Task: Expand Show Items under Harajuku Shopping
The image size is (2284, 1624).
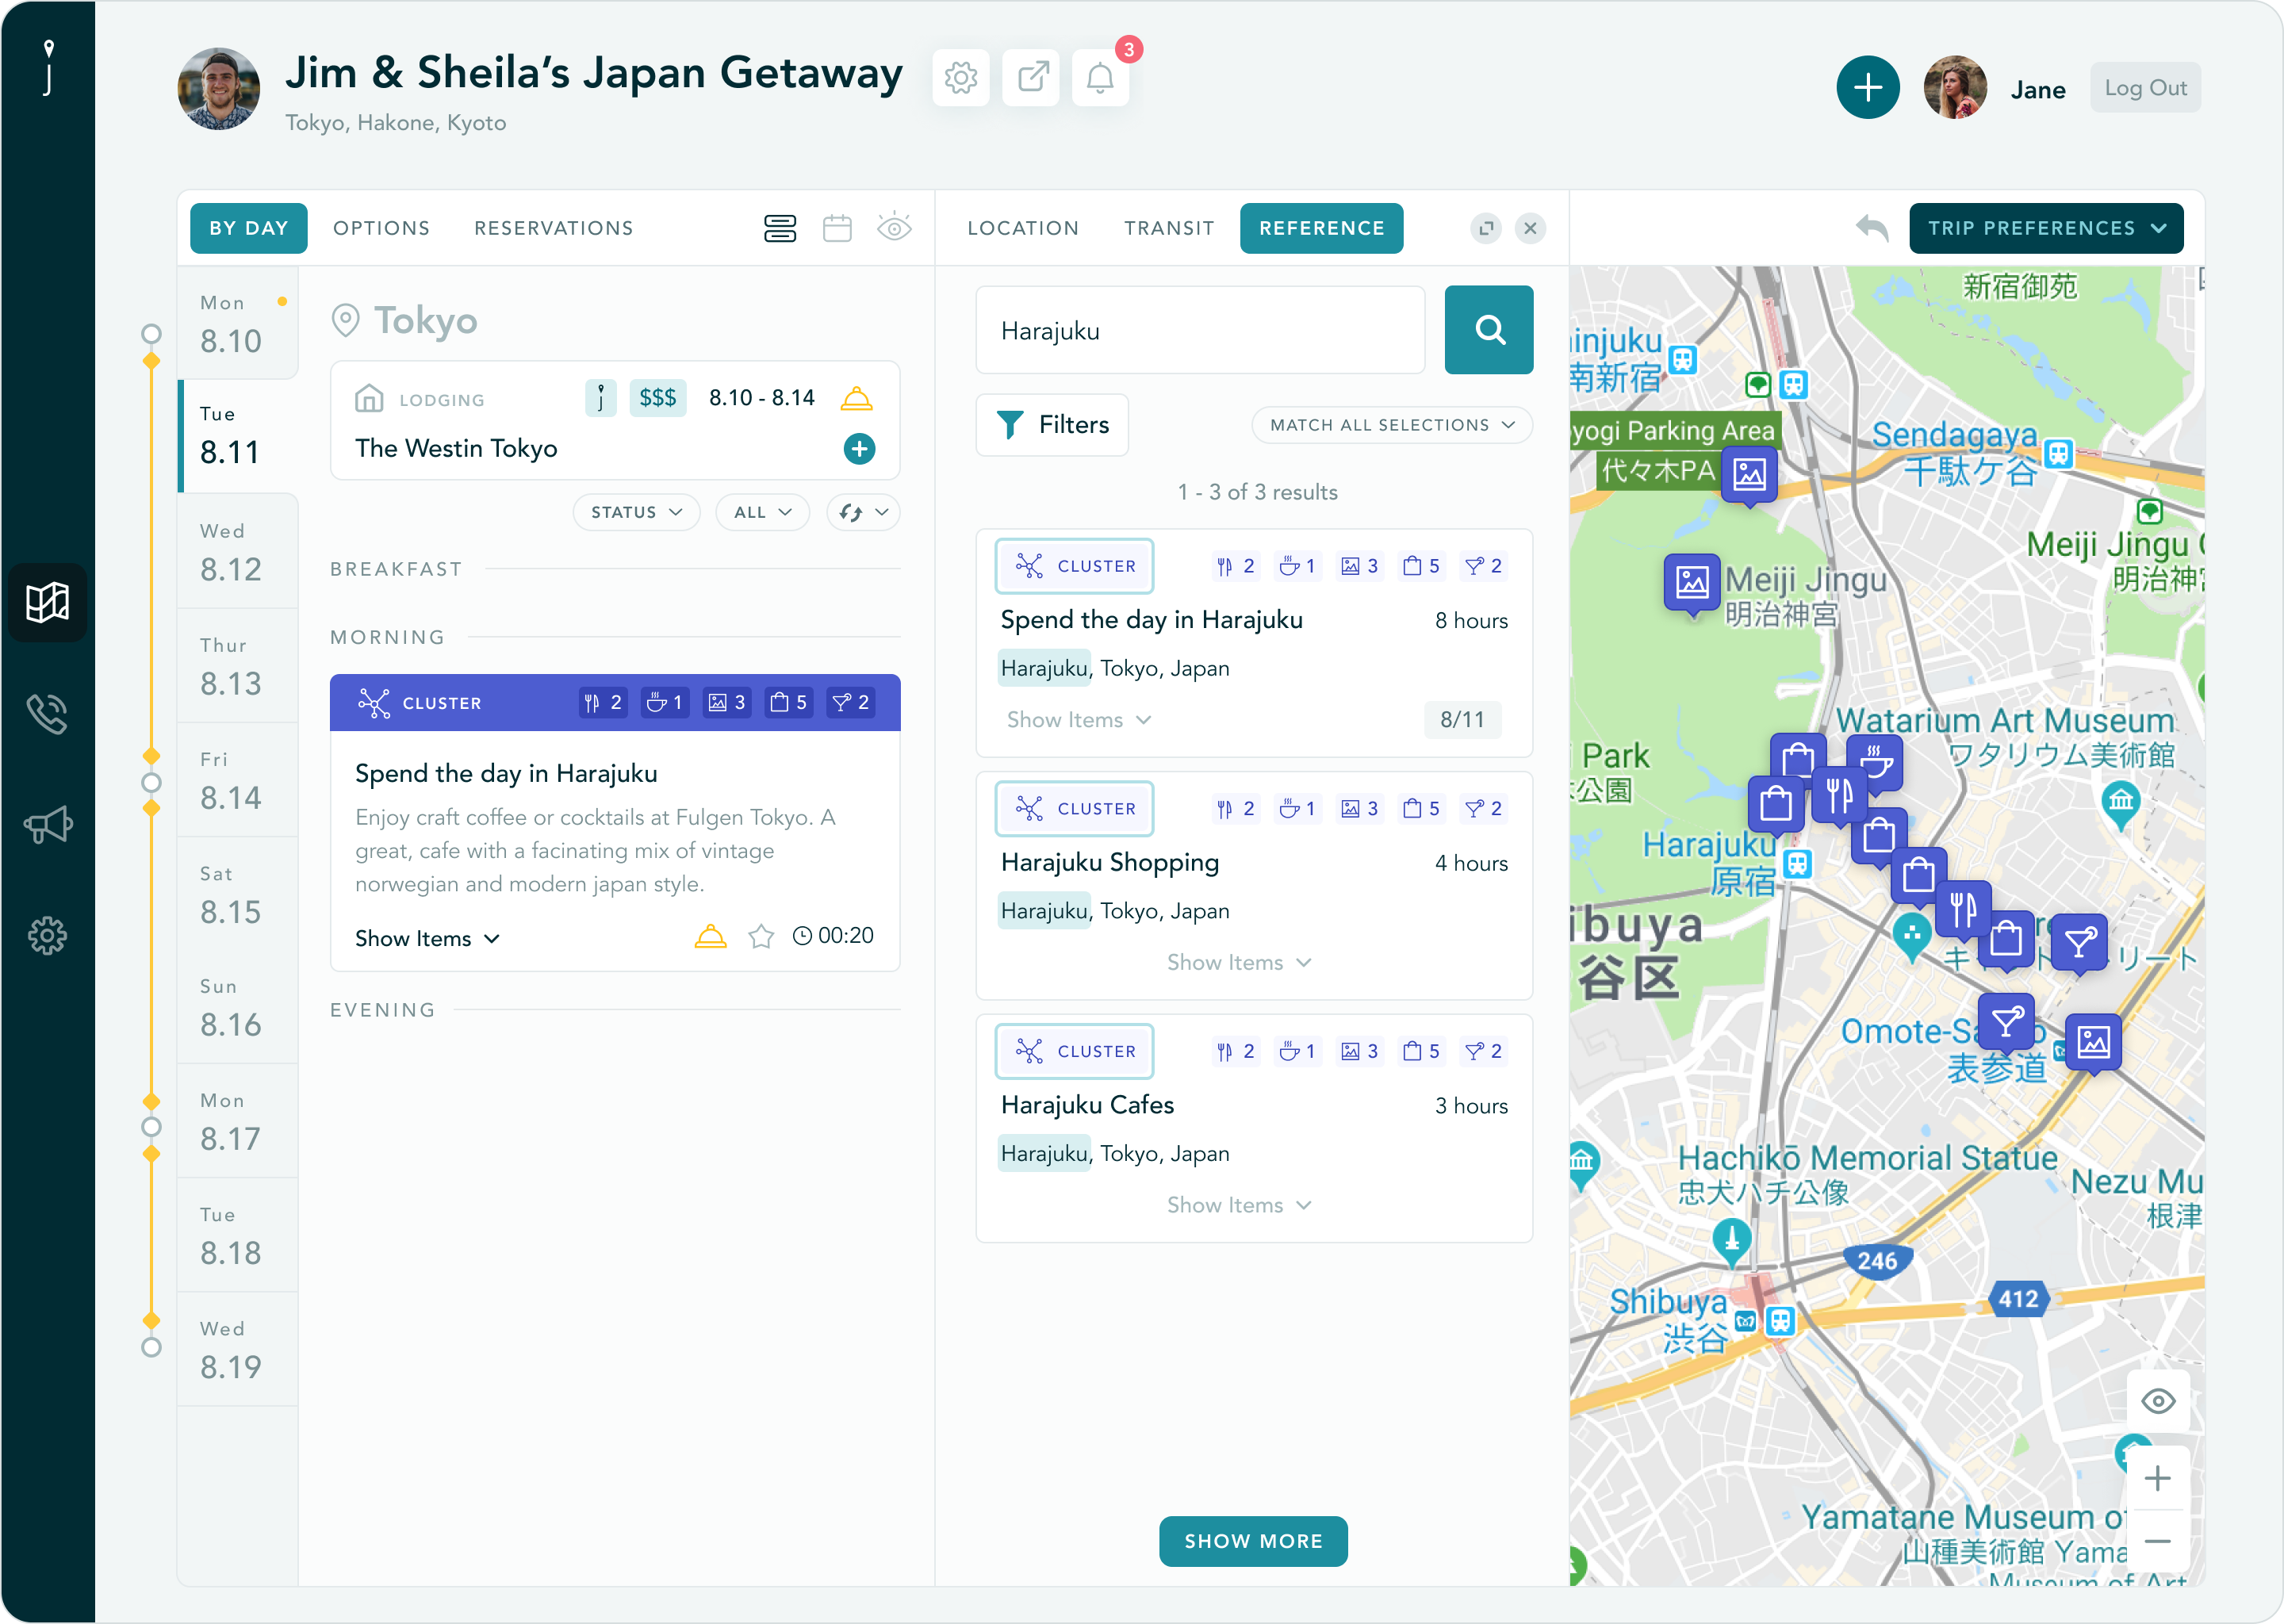Action: click(1238, 962)
